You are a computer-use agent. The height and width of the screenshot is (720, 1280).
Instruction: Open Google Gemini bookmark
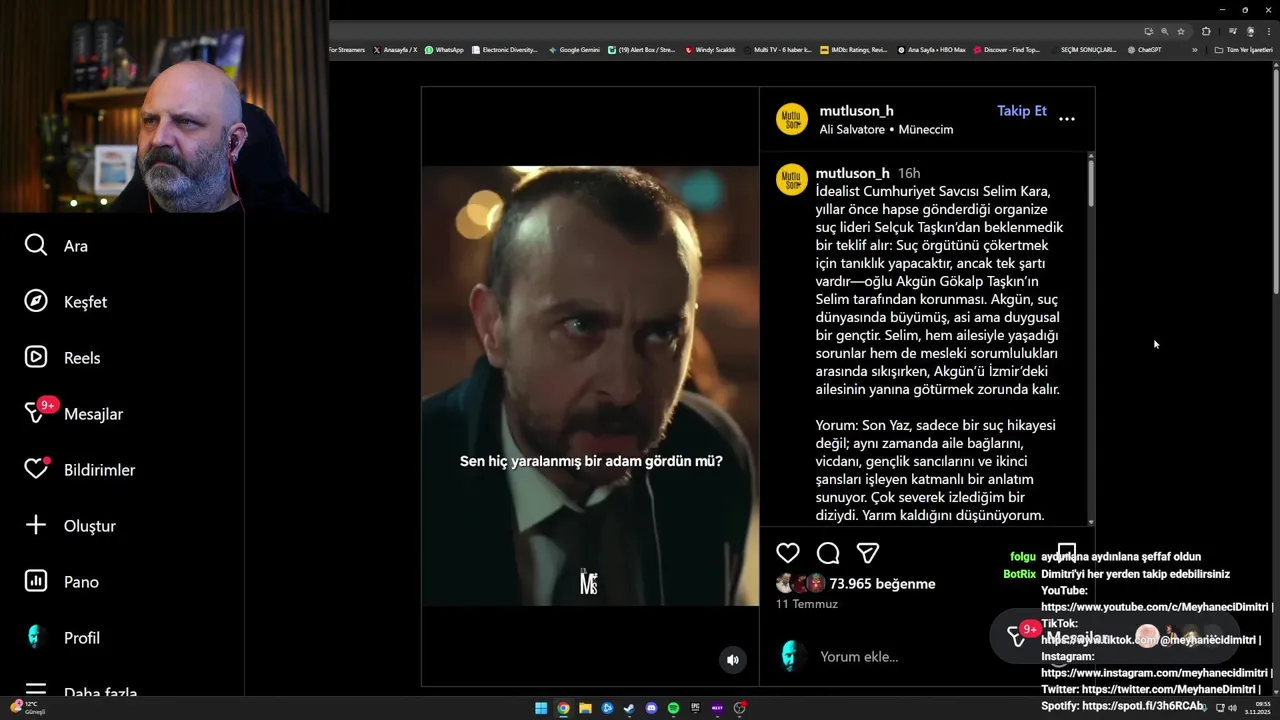point(574,50)
